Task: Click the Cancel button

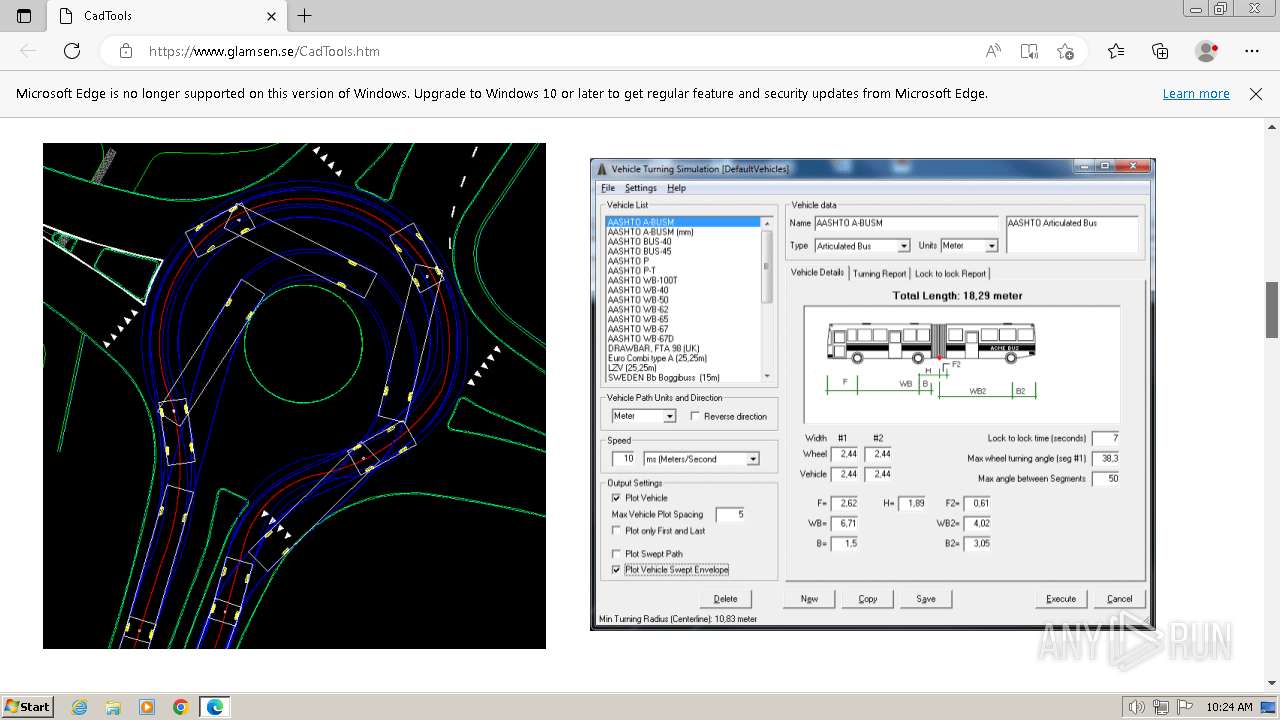Action: pos(1120,599)
